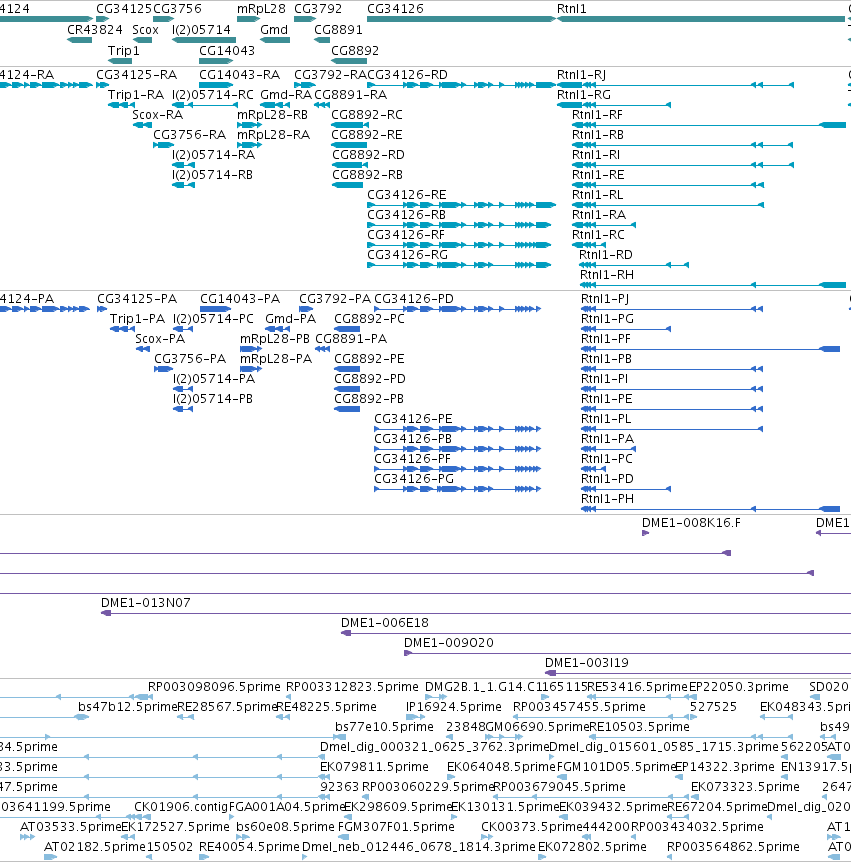Click transcript Rtnl1-RD label
The image size is (851, 862).
[606, 255]
